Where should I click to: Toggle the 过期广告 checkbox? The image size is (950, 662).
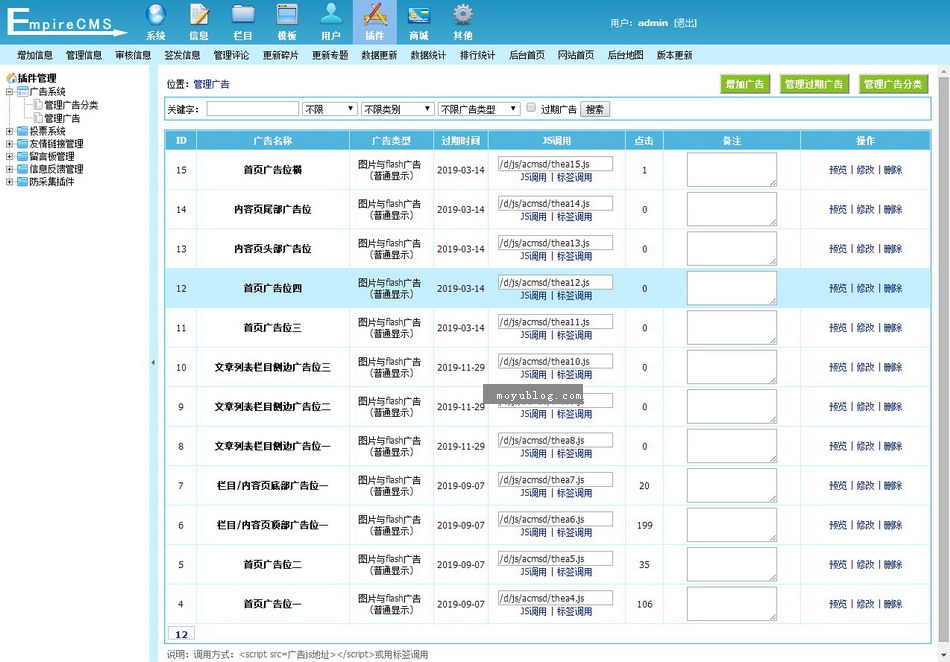tap(531, 108)
